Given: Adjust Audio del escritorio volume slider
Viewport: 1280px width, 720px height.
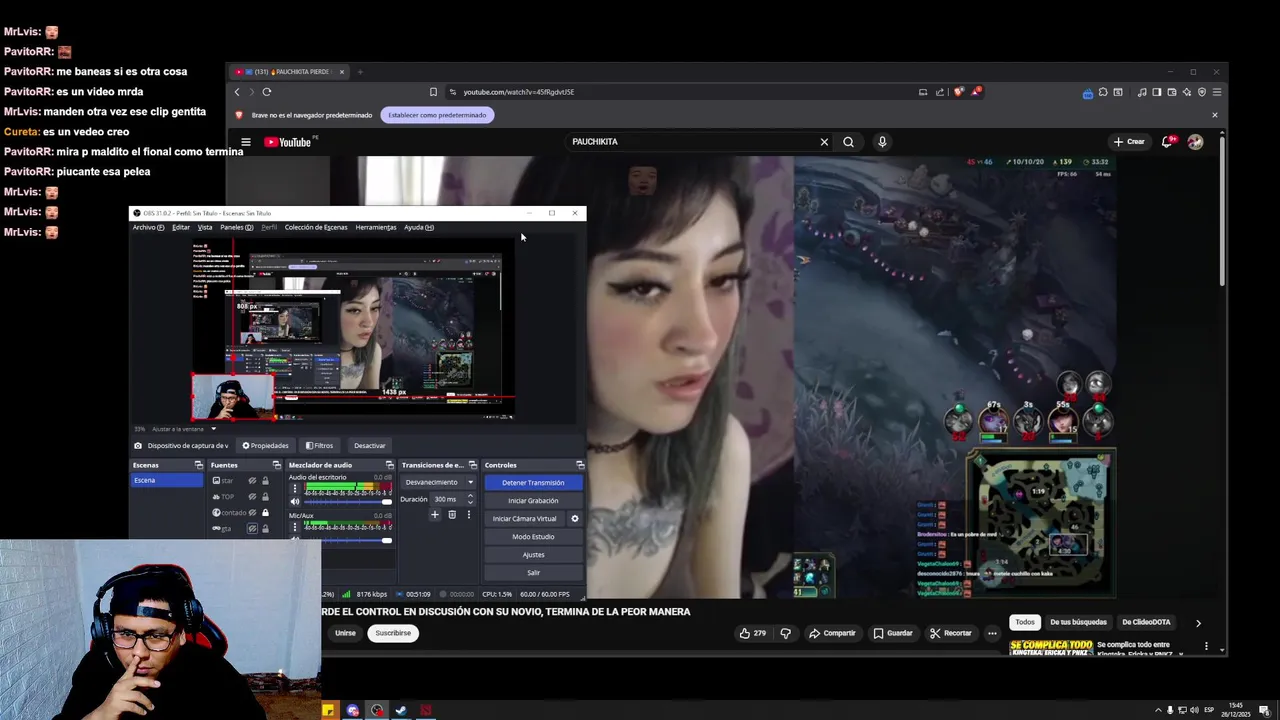Looking at the screenshot, I should 348,502.
